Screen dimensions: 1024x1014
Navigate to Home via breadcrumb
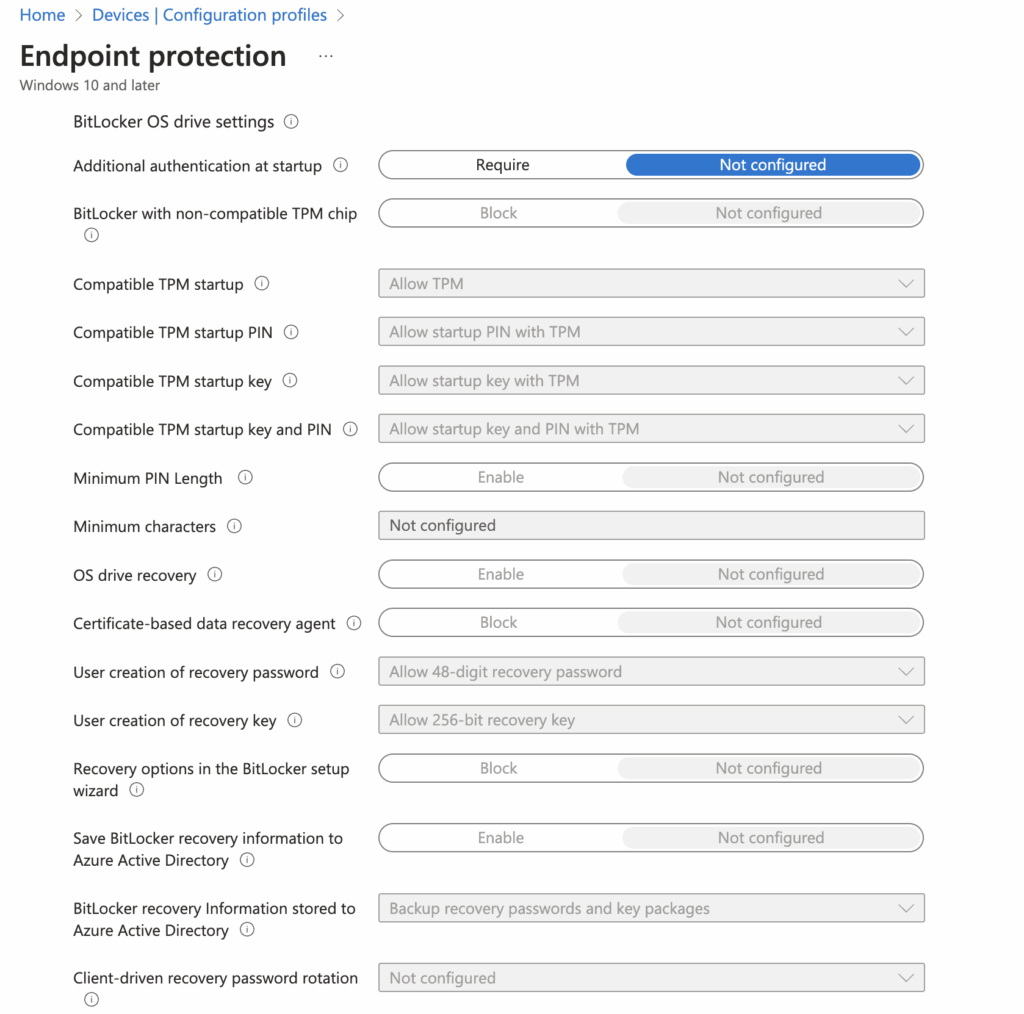tap(42, 14)
